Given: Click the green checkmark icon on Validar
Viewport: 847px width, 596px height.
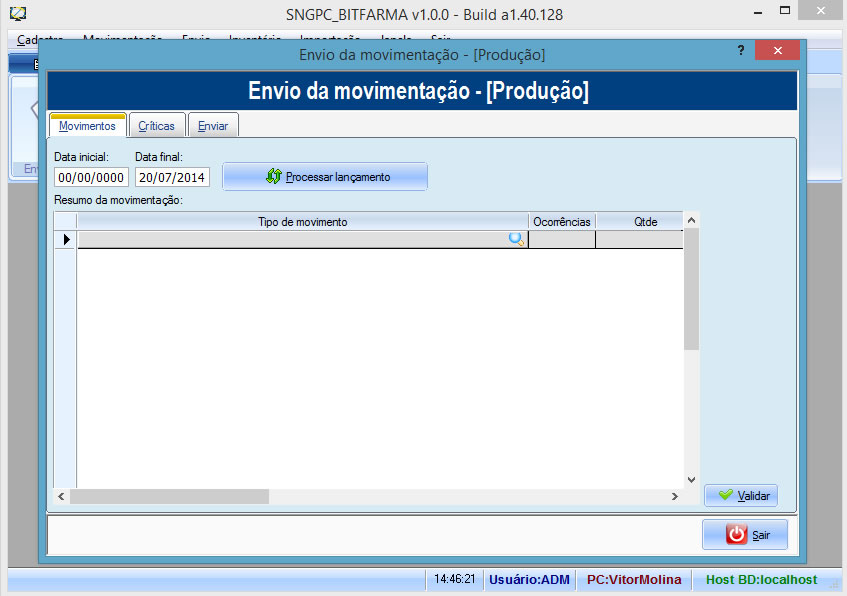Looking at the screenshot, I should tap(726, 494).
